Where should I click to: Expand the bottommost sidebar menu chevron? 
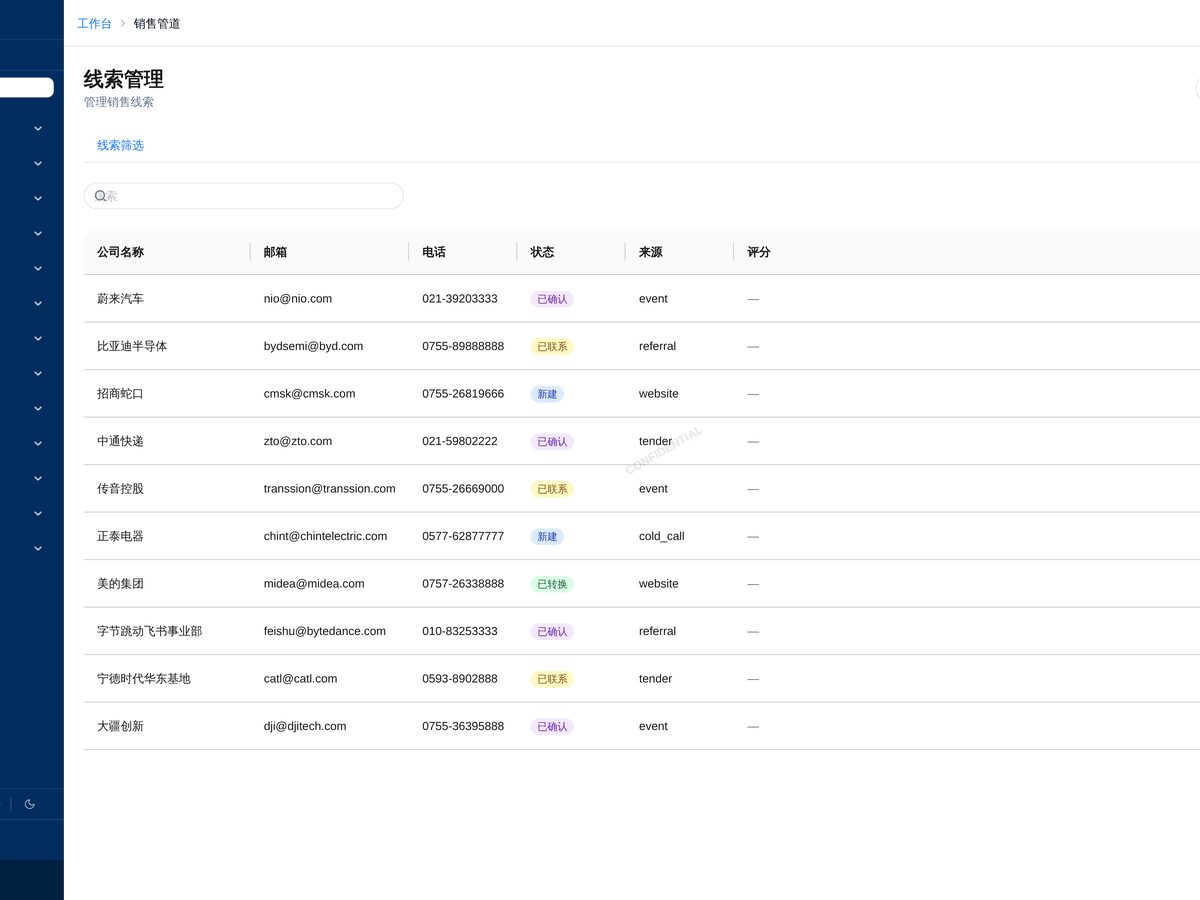pyautogui.click(x=38, y=548)
